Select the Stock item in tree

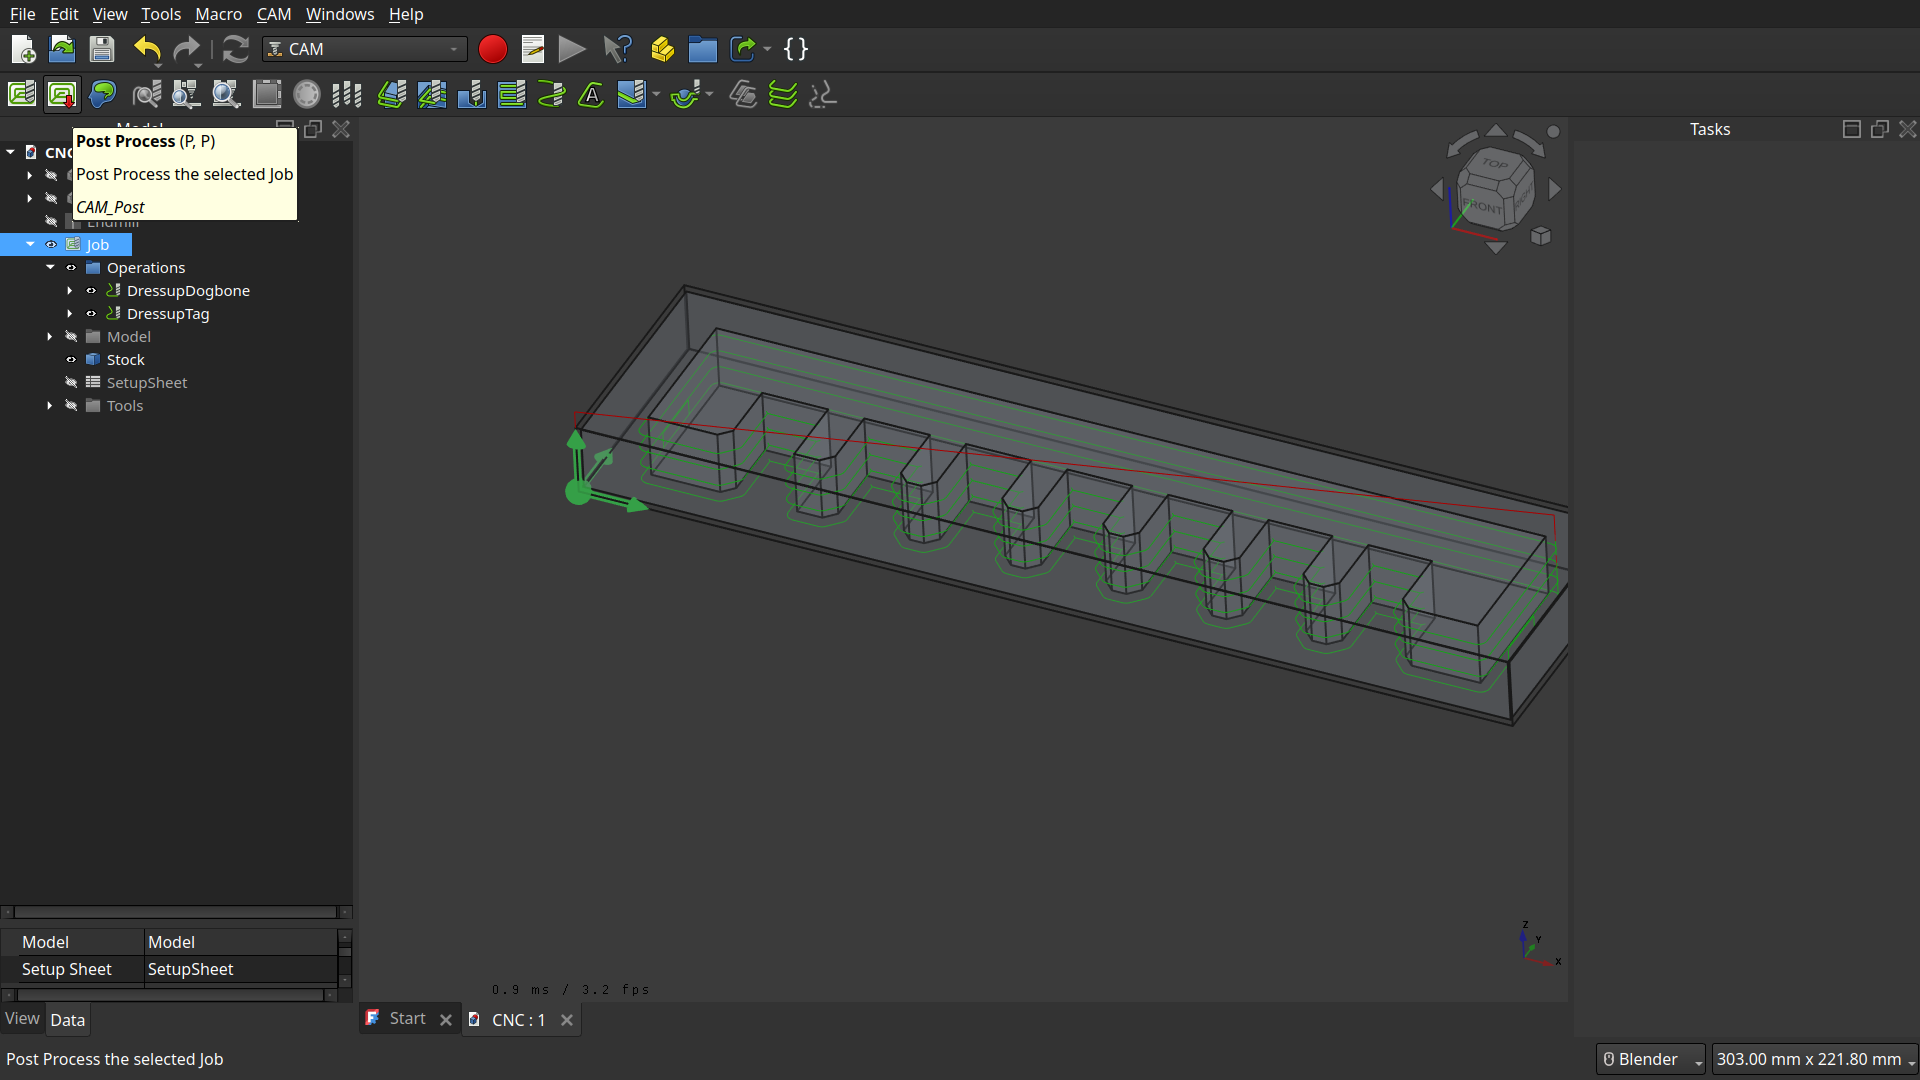(x=125, y=360)
